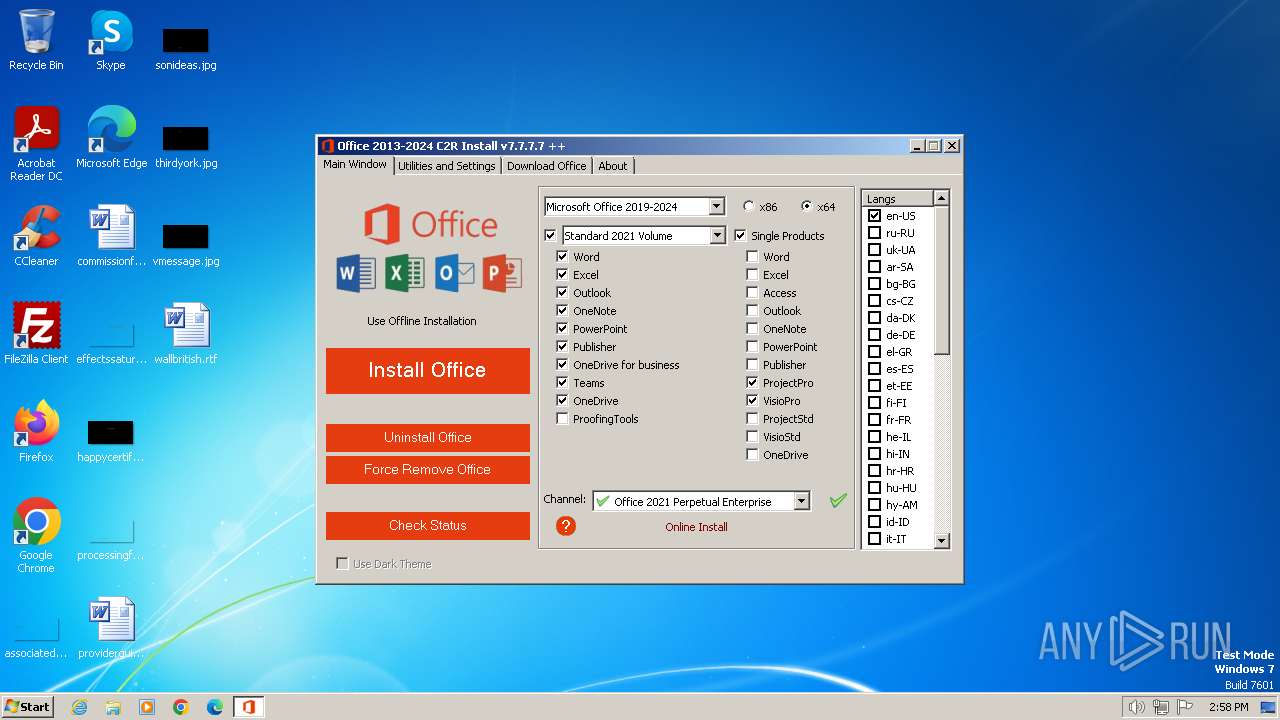Screen dimensions: 1280x720
Task: Click Check Status button
Action: (428, 525)
